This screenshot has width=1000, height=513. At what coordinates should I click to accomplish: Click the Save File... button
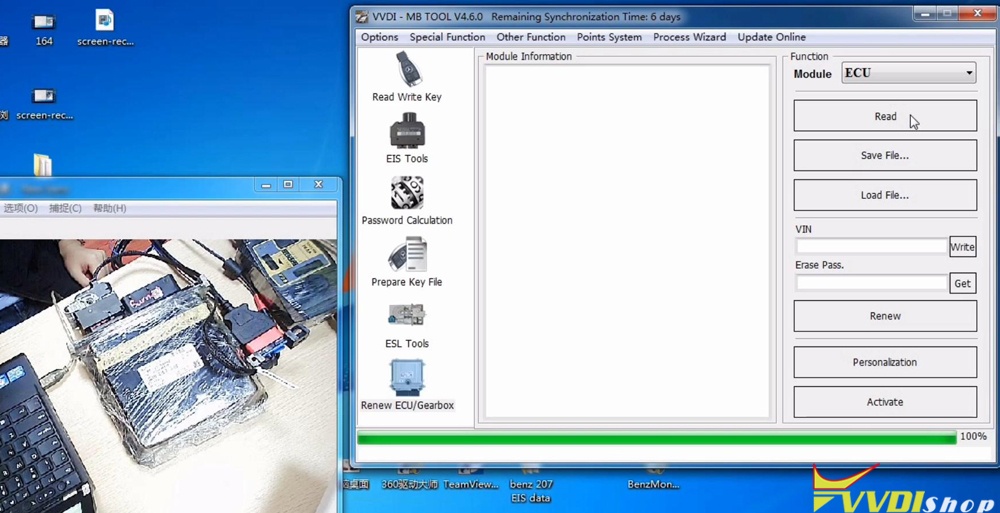click(x=885, y=155)
